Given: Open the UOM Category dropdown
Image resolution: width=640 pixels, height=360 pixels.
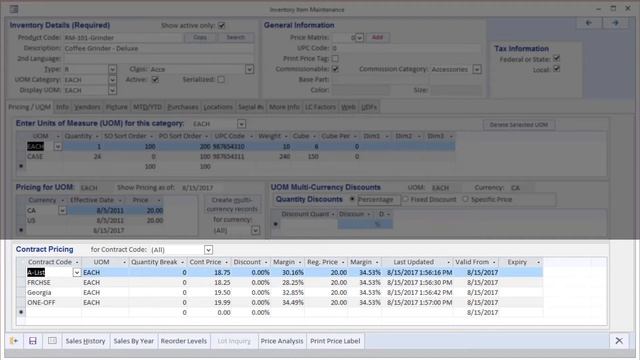Looking at the screenshot, I should tap(112, 80).
